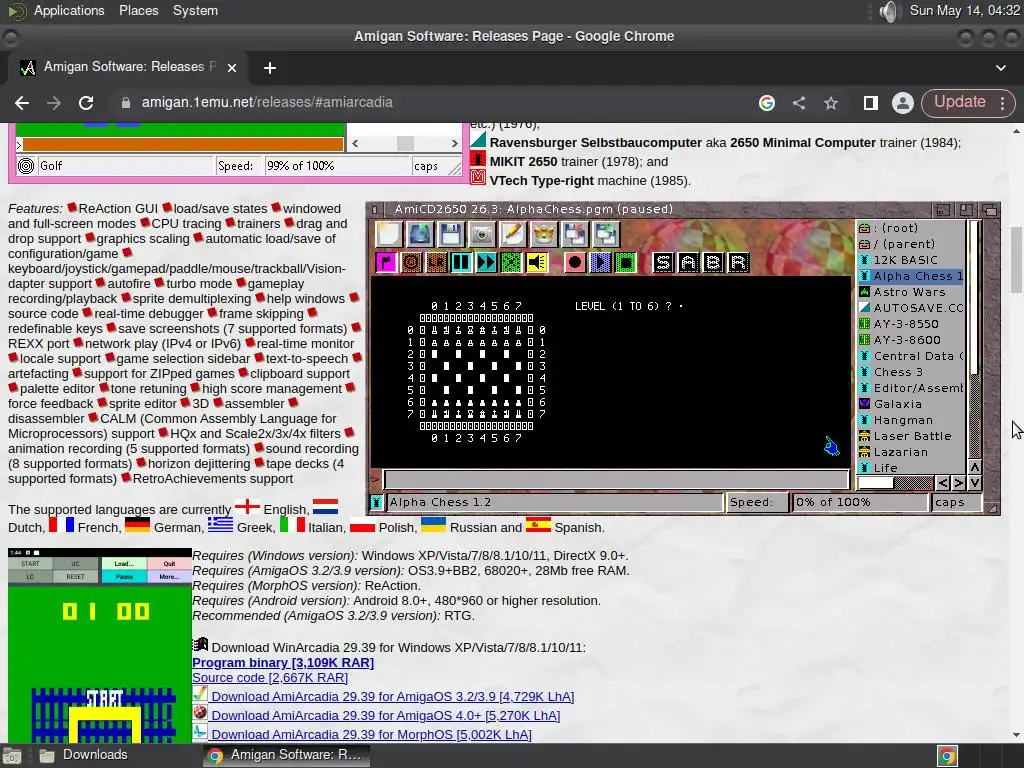Open Program binary [3,109K RAR] link
Screen dimensions: 1024x768
click(283, 663)
